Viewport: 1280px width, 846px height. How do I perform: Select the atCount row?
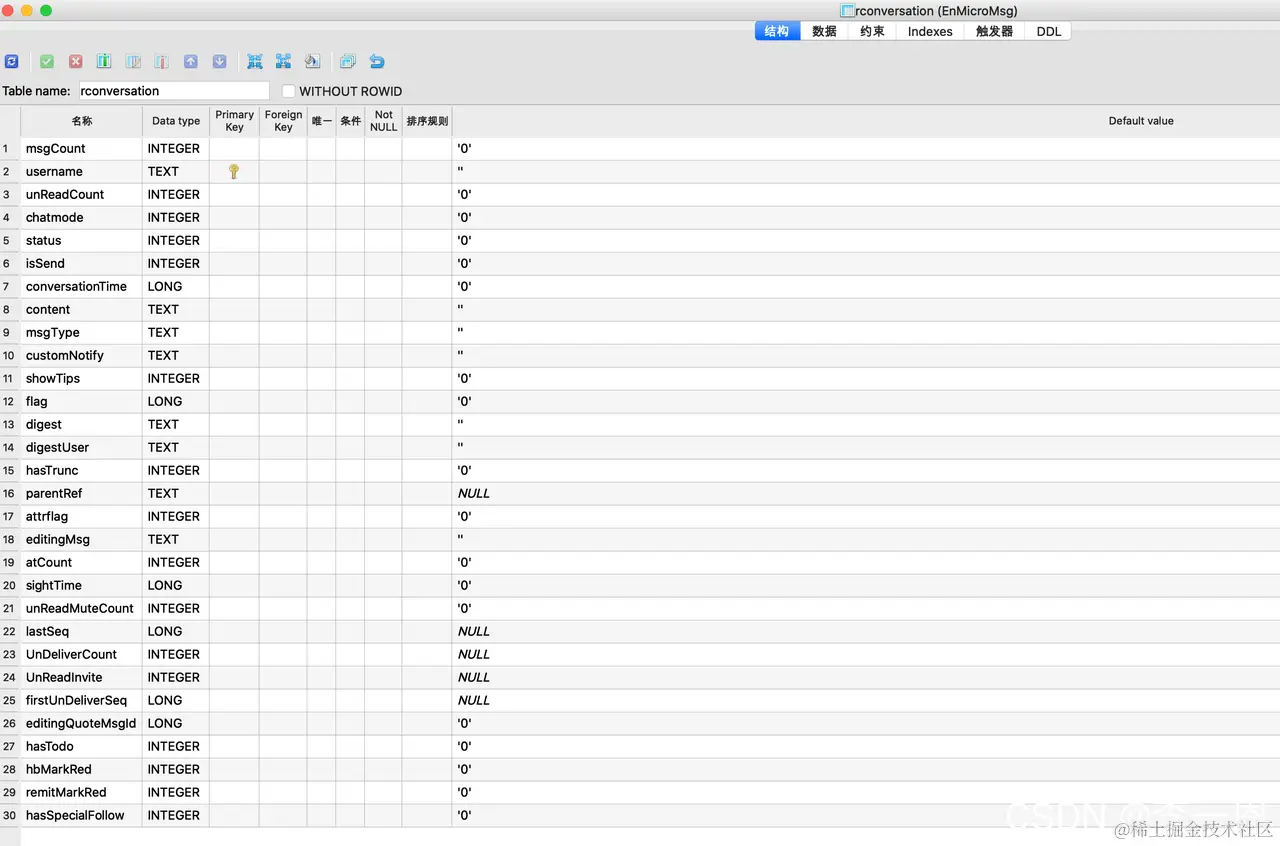[x=640, y=563]
